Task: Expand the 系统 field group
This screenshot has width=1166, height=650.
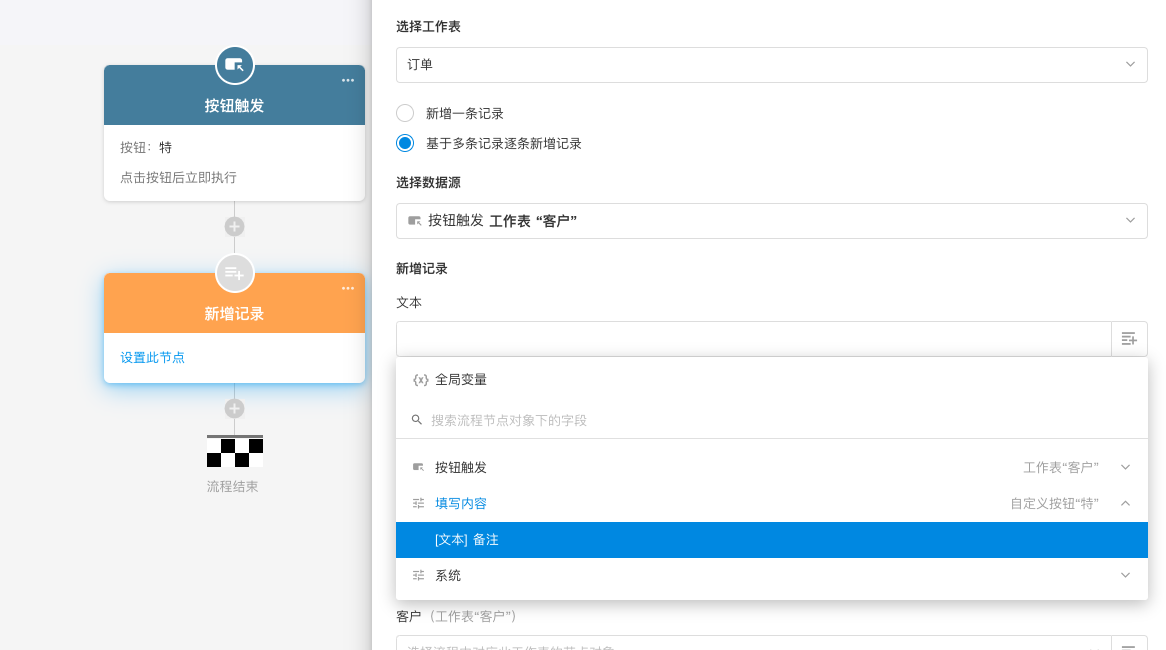Action: 1125,575
